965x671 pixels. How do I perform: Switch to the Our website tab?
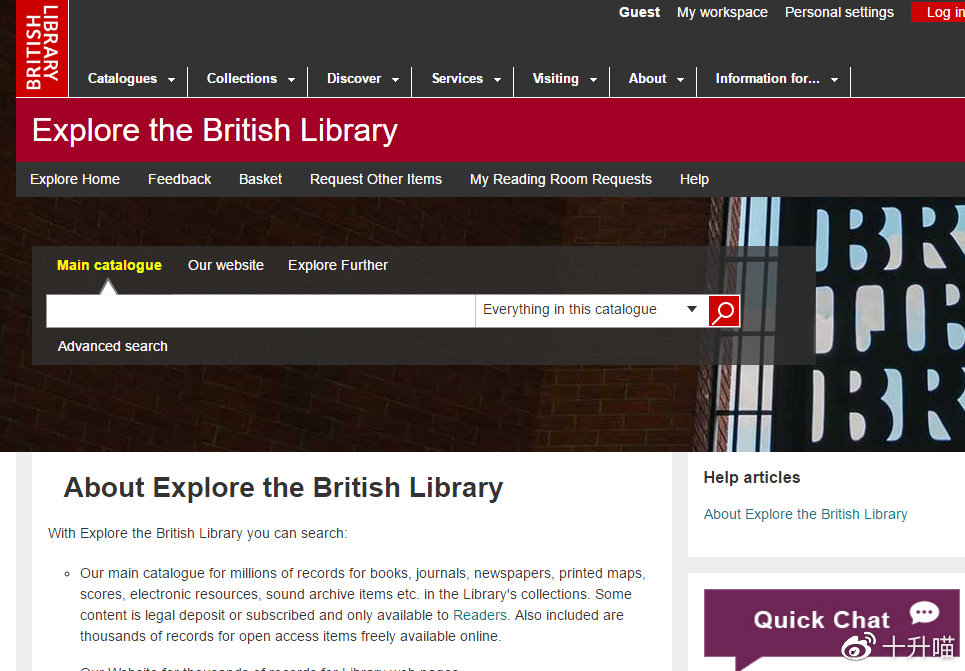tap(226, 265)
